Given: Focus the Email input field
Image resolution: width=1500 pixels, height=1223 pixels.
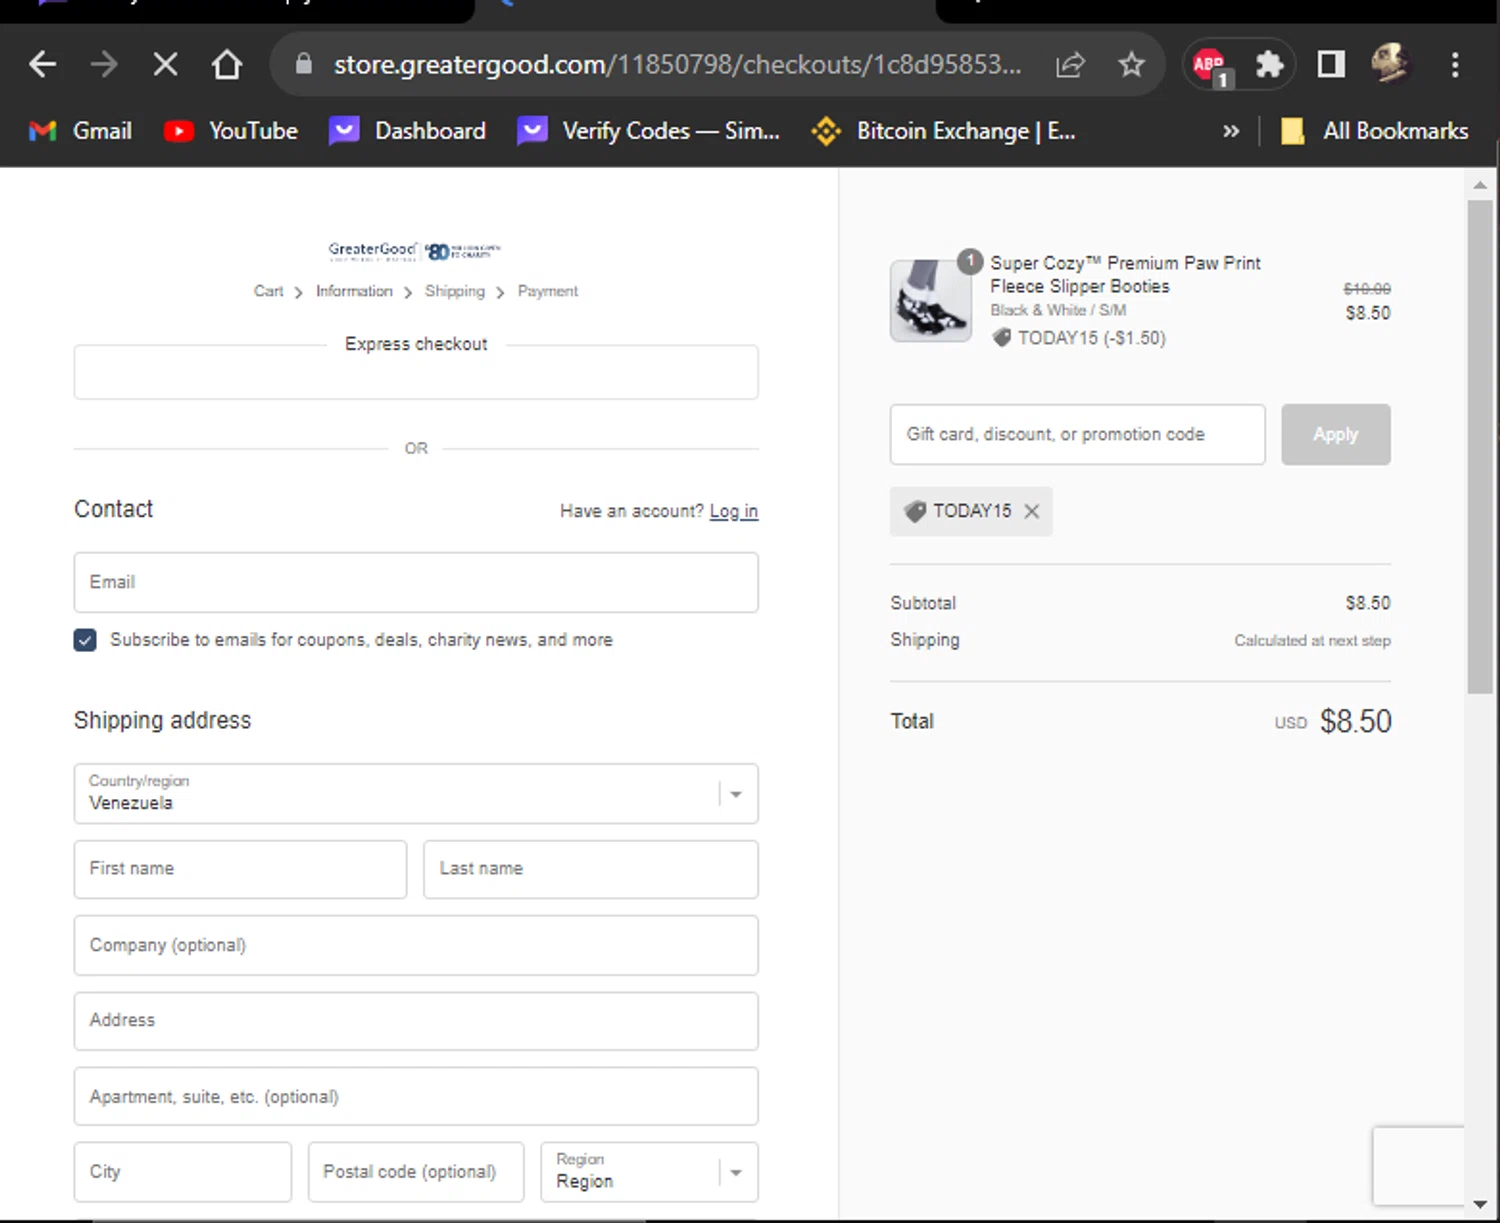Looking at the screenshot, I should (416, 582).
